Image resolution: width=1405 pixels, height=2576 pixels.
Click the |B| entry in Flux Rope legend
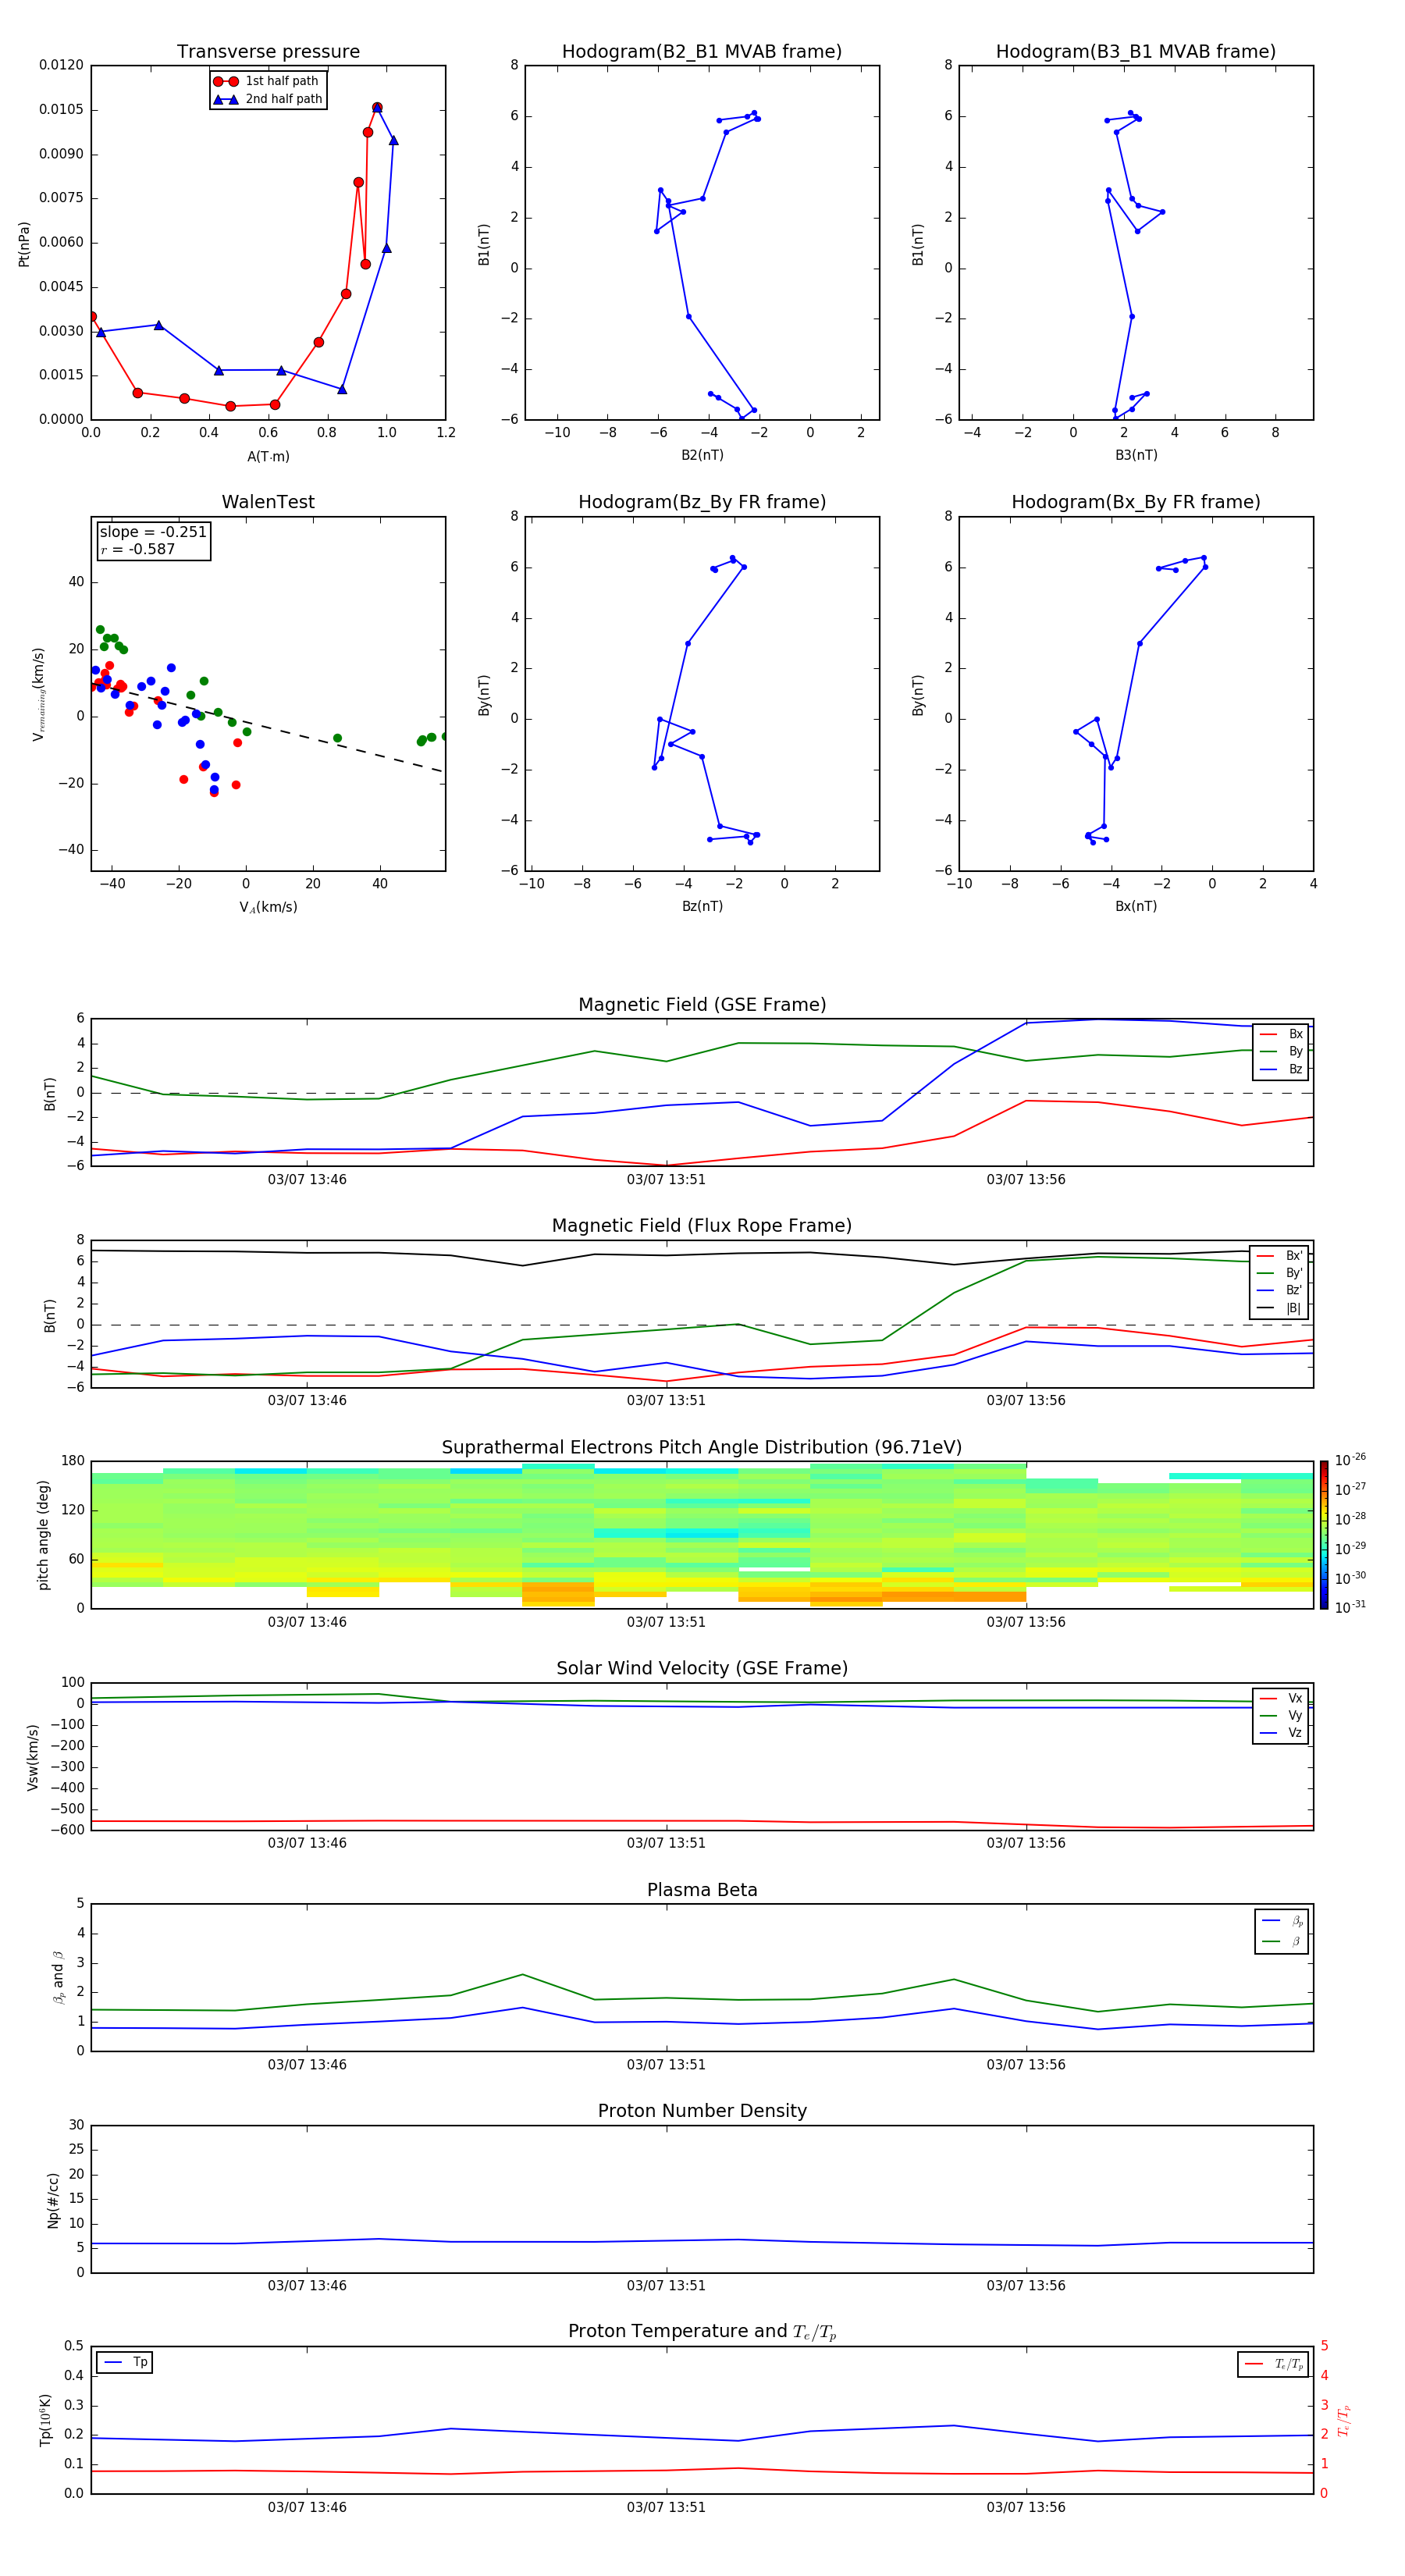tap(1280, 1308)
